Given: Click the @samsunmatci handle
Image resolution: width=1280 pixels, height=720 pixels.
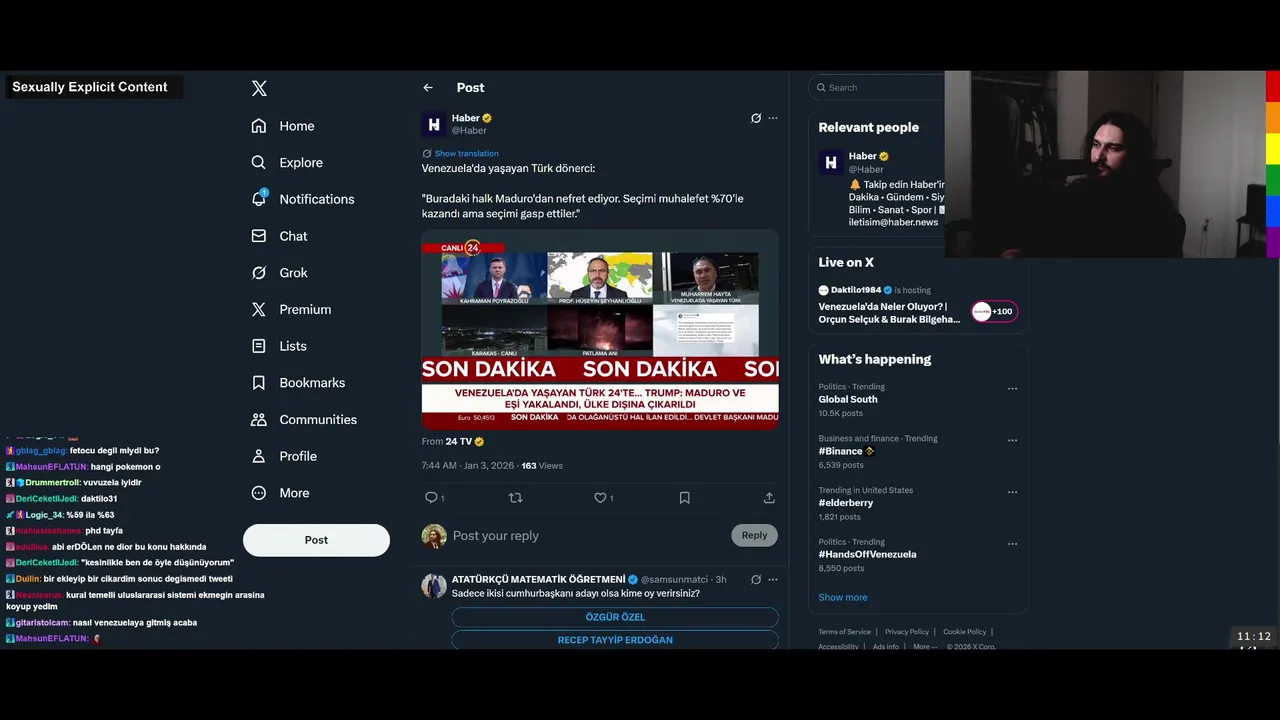Looking at the screenshot, I should click(674, 580).
